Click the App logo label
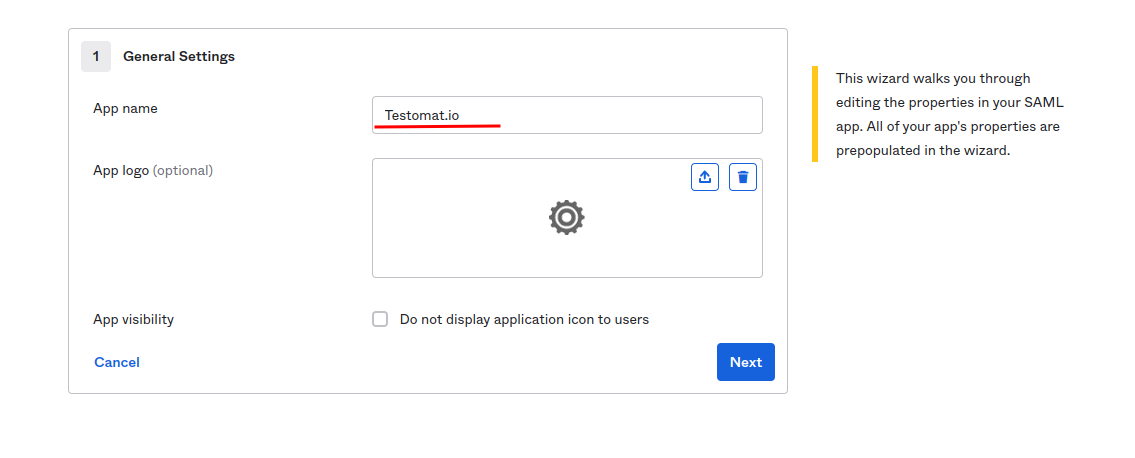The width and height of the screenshot is (1135, 458). [x=121, y=170]
